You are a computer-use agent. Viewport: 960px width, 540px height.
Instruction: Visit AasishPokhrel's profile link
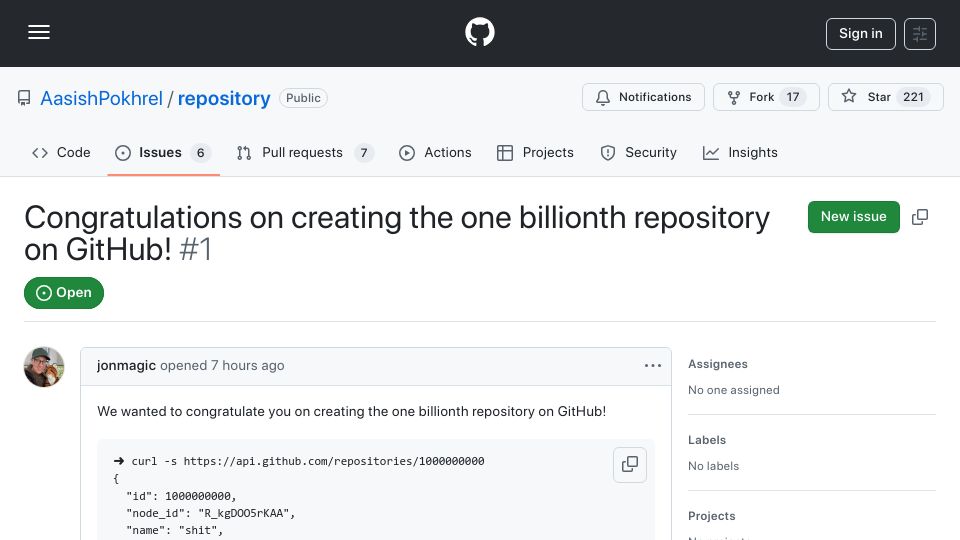[102, 99]
